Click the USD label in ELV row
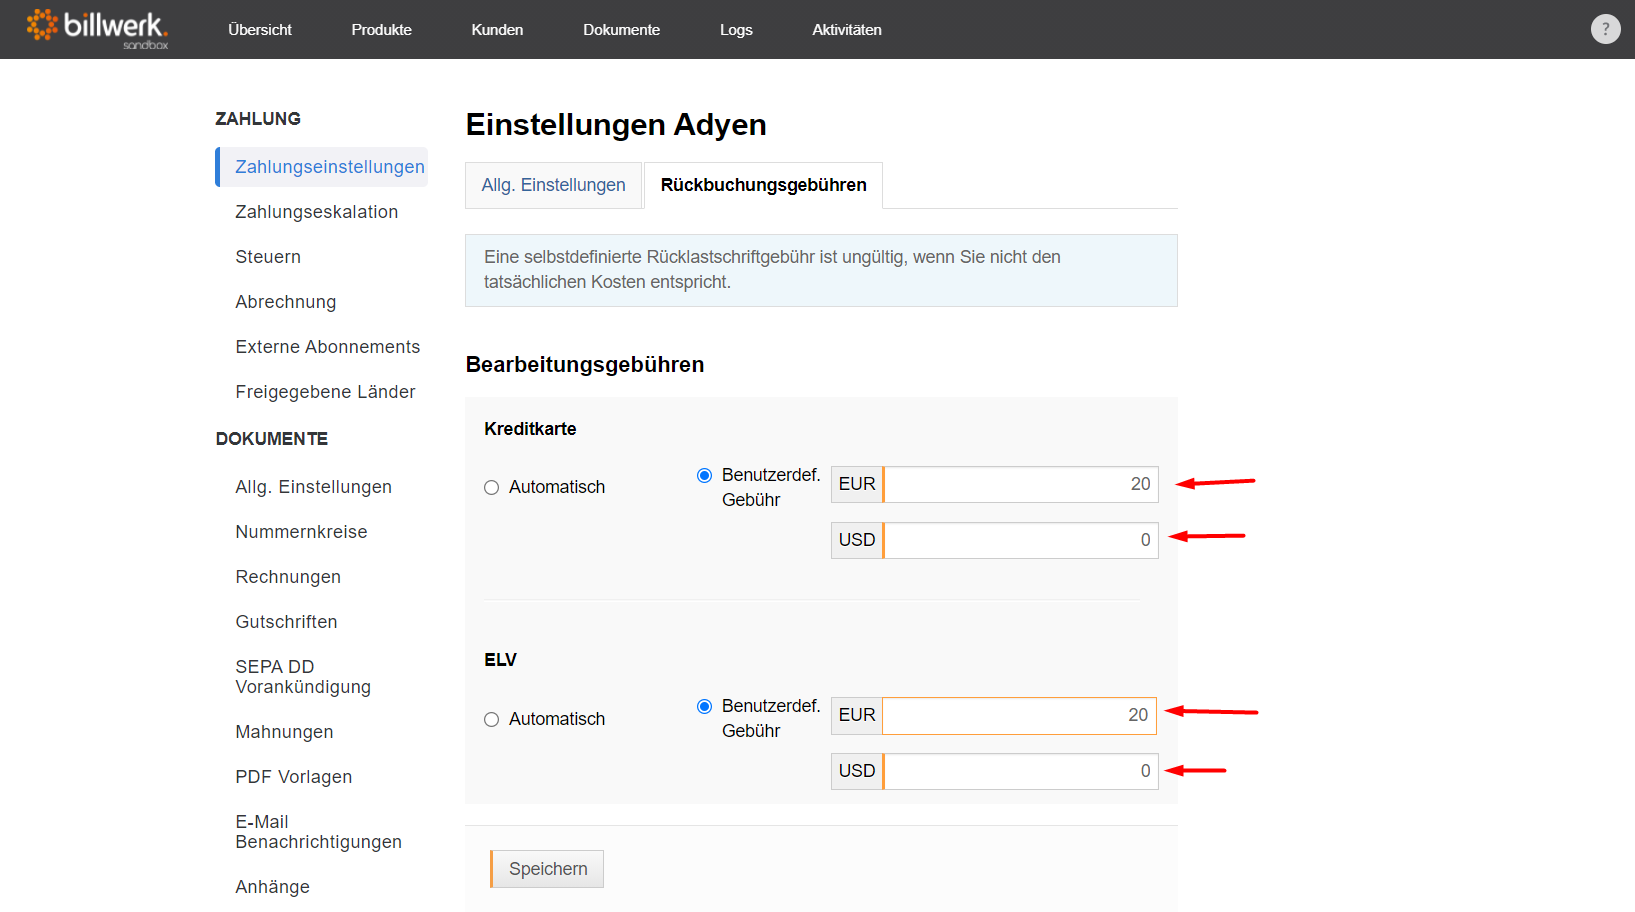The image size is (1635, 912). 857,771
